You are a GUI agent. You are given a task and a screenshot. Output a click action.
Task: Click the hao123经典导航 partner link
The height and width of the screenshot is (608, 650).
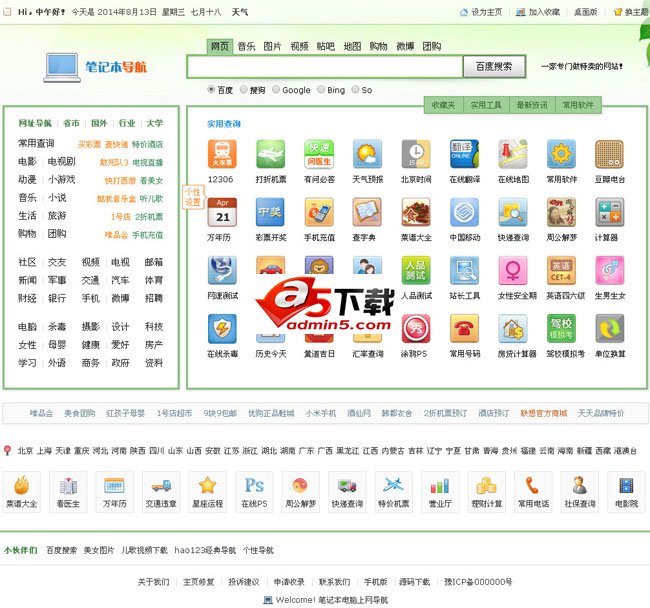[x=205, y=550]
